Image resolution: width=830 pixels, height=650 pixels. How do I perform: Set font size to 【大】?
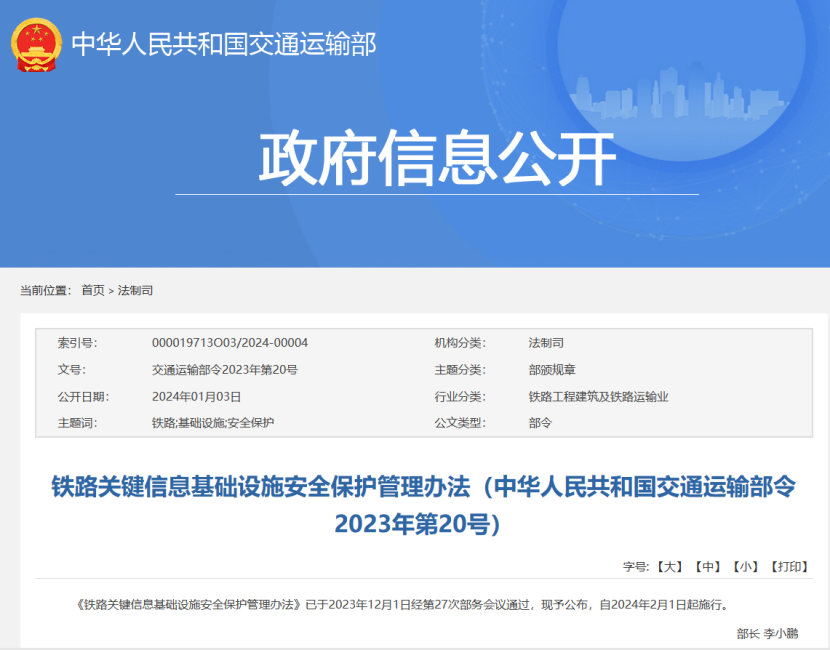(669, 567)
